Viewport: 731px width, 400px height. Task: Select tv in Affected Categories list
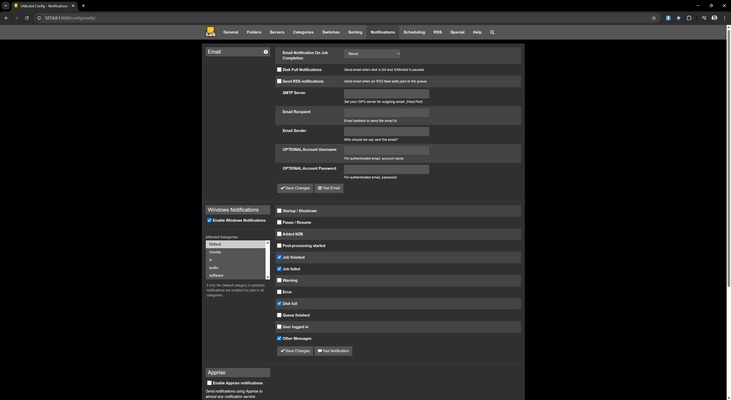point(235,260)
